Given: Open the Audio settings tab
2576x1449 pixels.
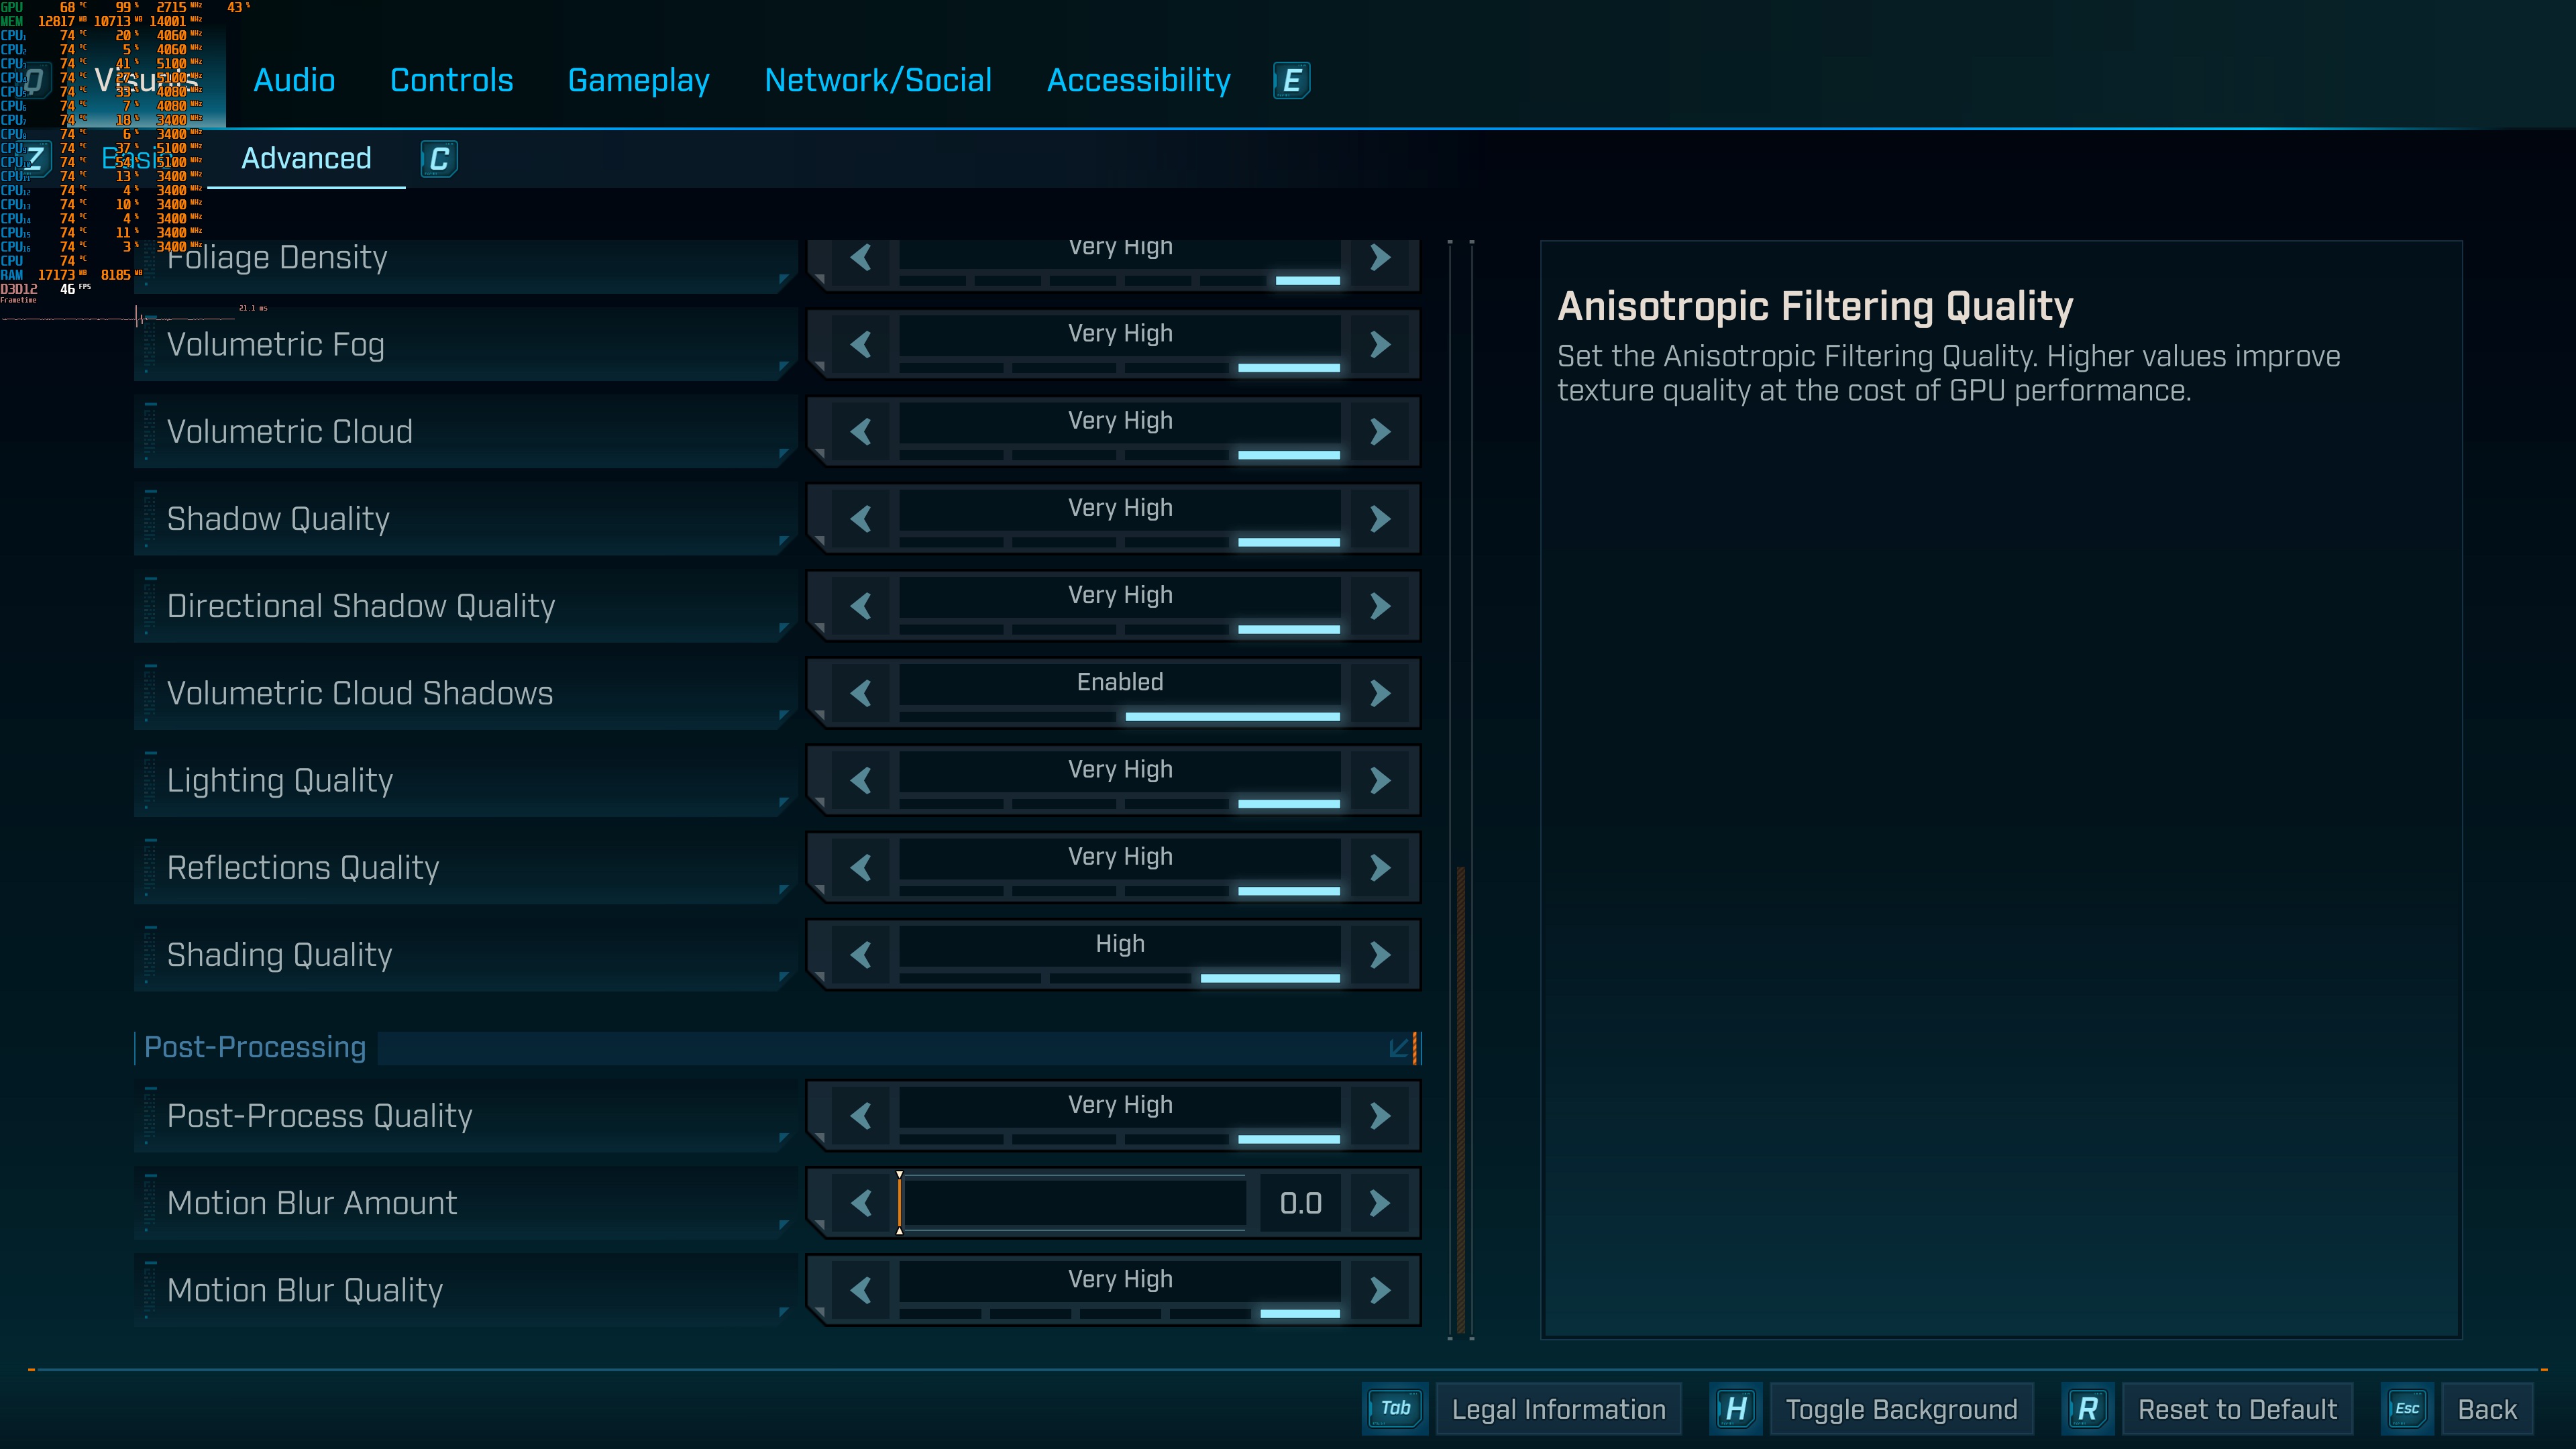Looking at the screenshot, I should tap(294, 80).
